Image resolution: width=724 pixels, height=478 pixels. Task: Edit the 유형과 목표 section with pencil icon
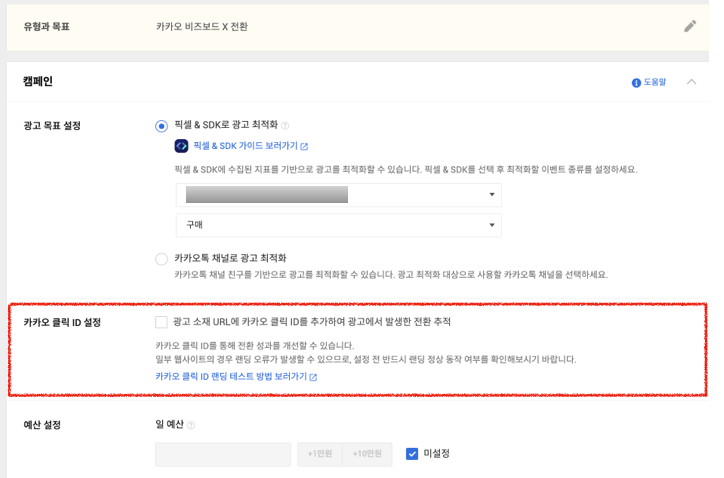click(690, 26)
